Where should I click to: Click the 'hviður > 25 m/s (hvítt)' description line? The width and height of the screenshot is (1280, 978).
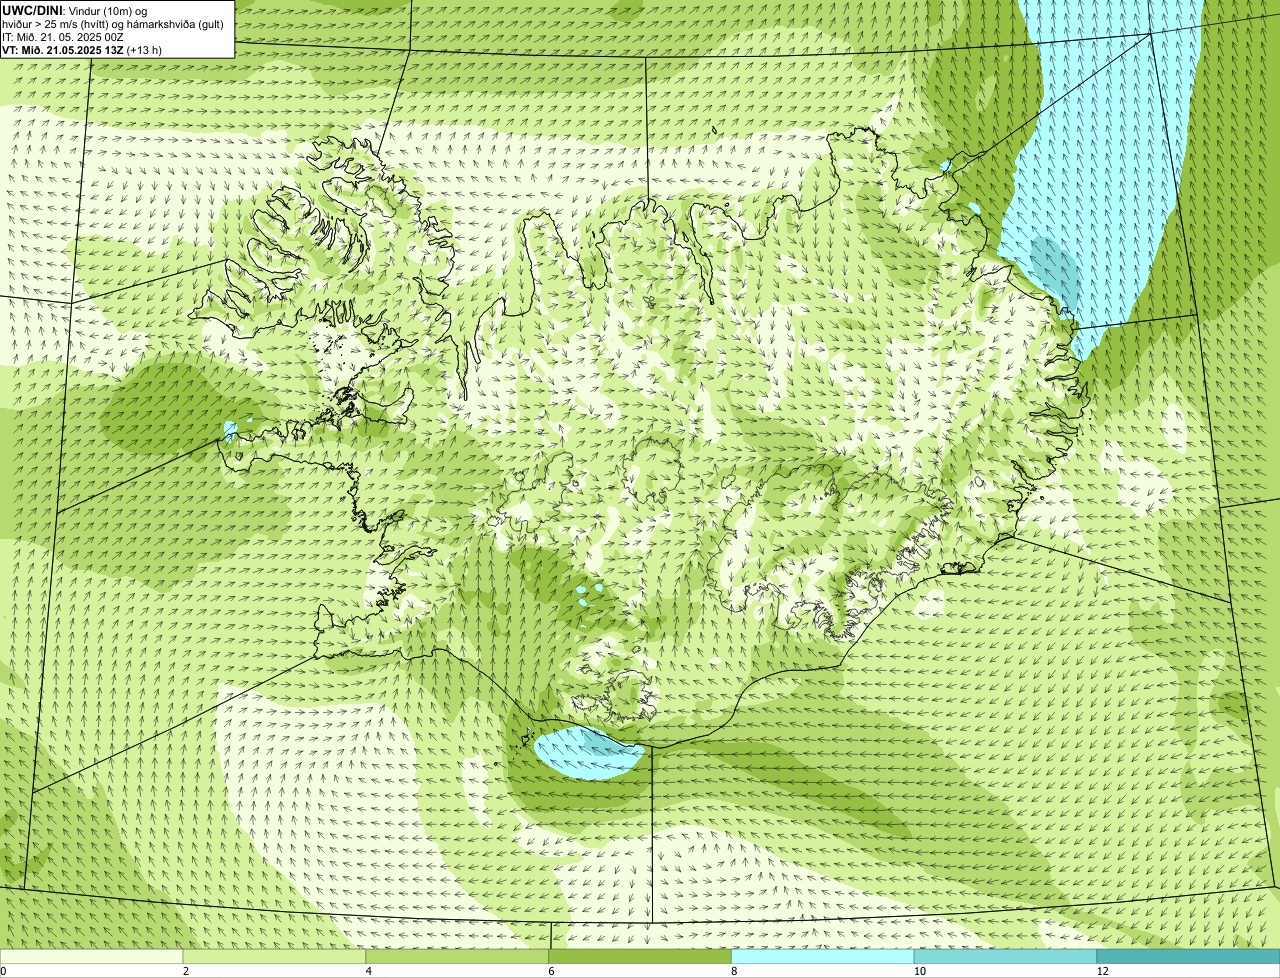coord(113,23)
